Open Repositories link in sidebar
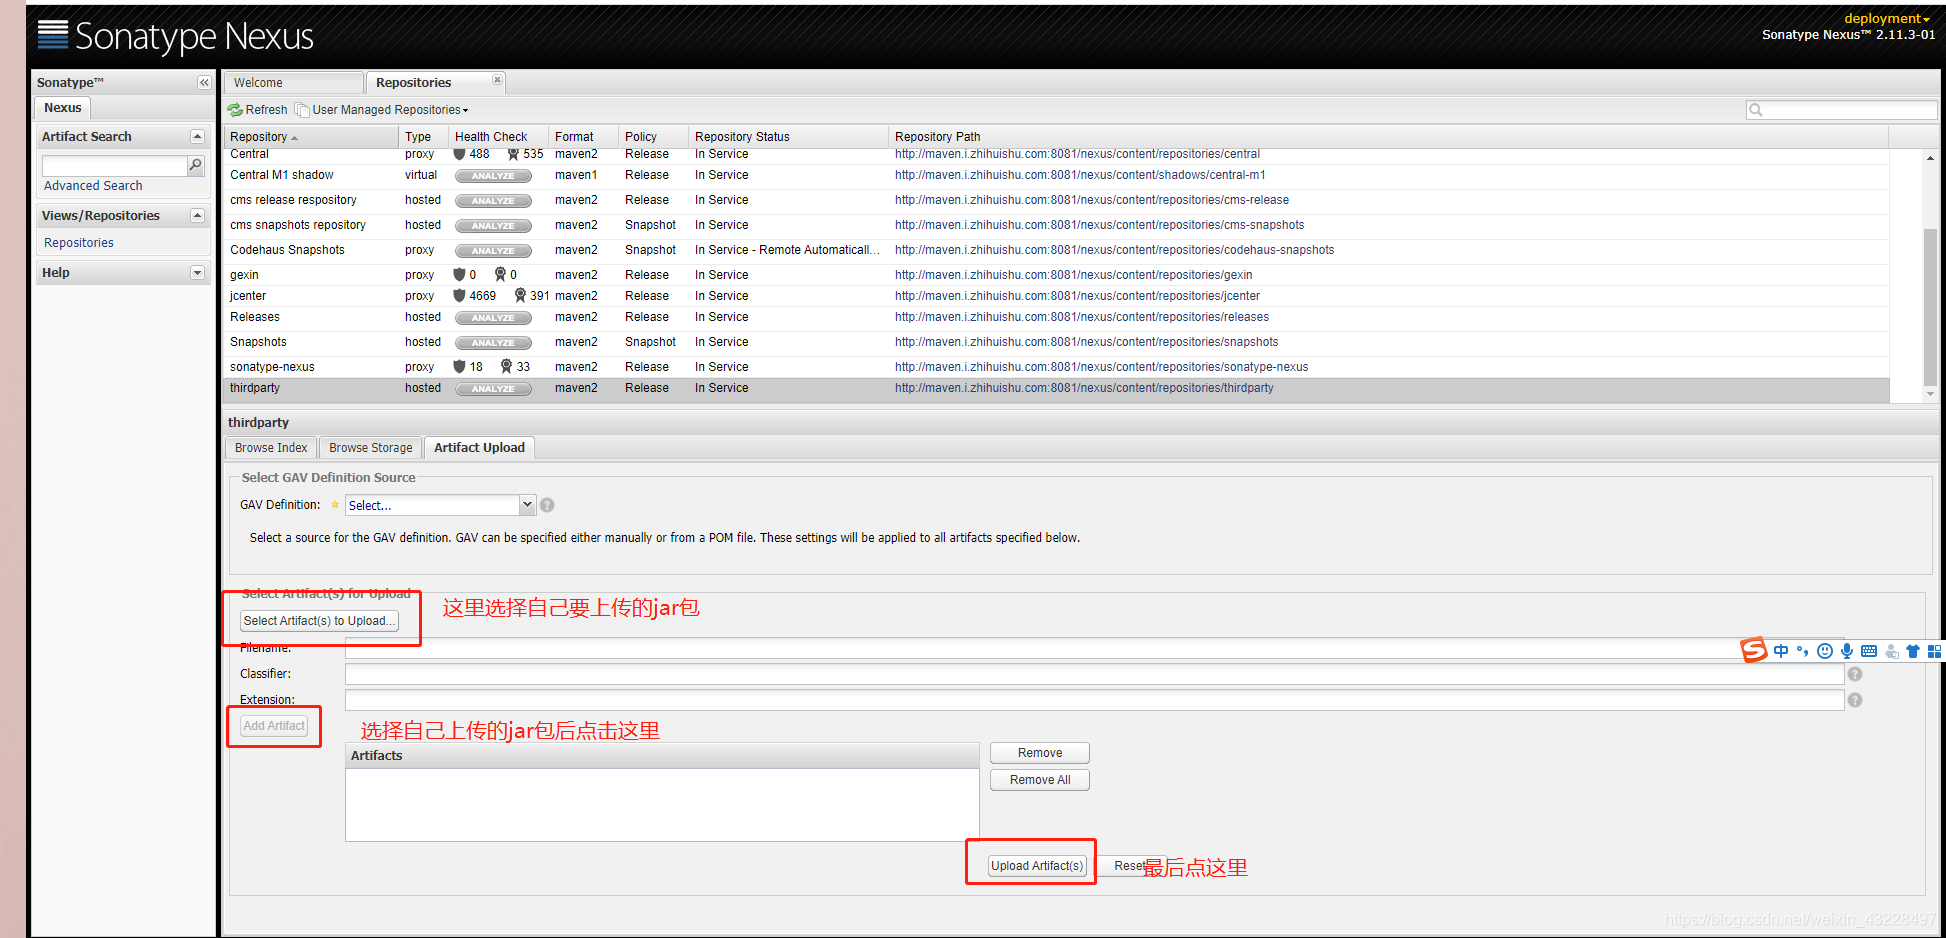The image size is (1946, 938). (79, 243)
